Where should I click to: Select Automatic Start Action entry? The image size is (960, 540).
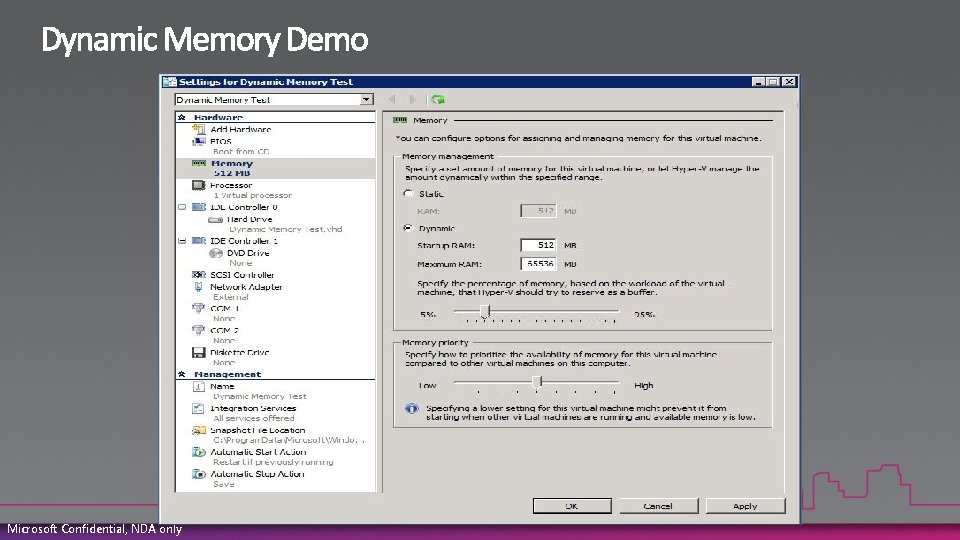[258, 452]
